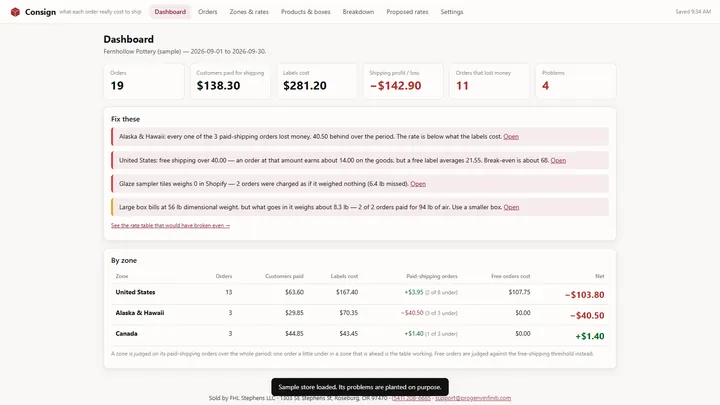Screen dimensions: 720x405
Task: Click the Free orders cost column header
Action: click(x=511, y=276)
